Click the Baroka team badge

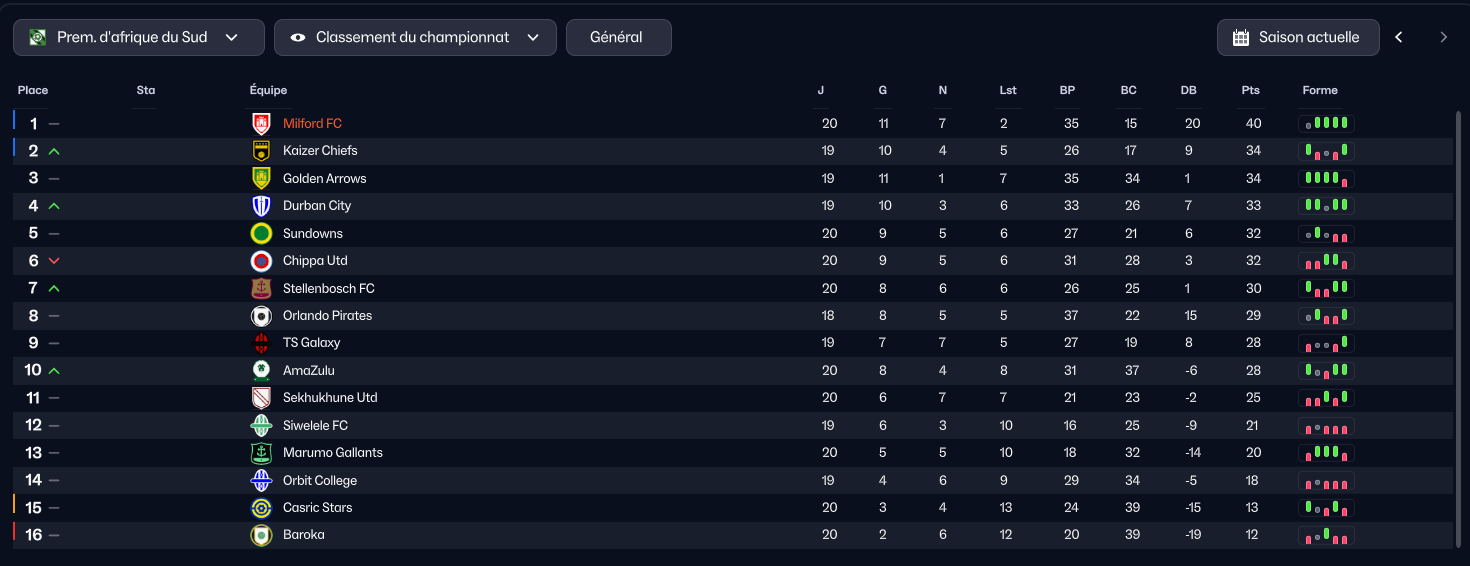261,535
